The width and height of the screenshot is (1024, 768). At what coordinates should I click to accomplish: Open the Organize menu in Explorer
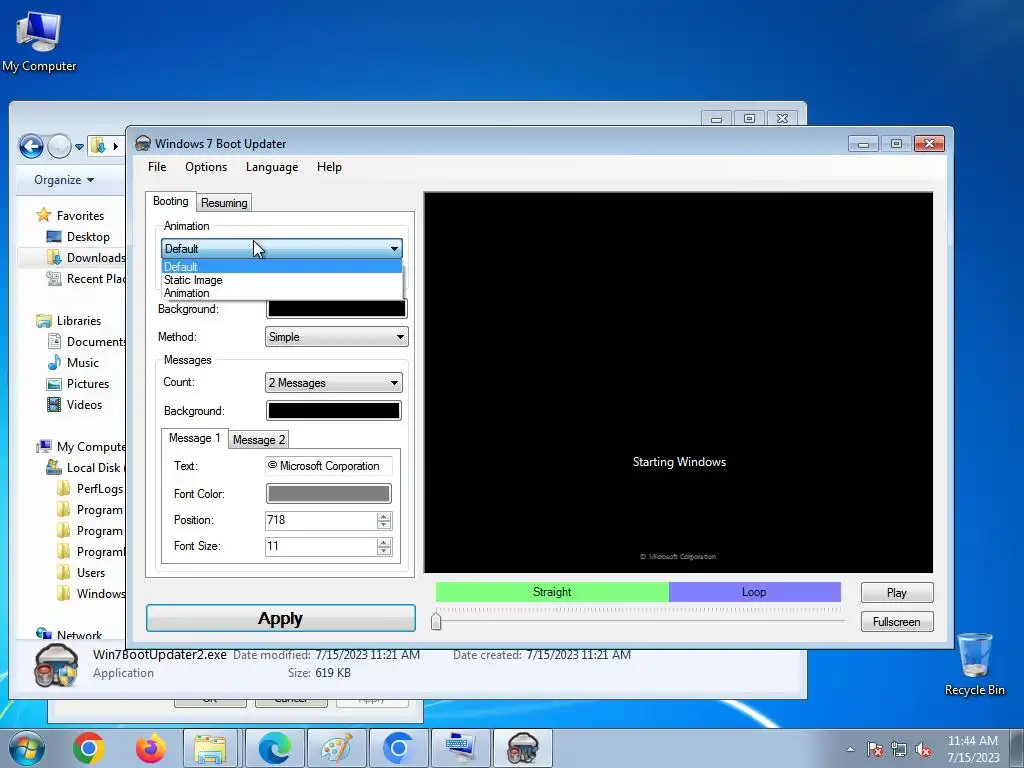pos(64,180)
